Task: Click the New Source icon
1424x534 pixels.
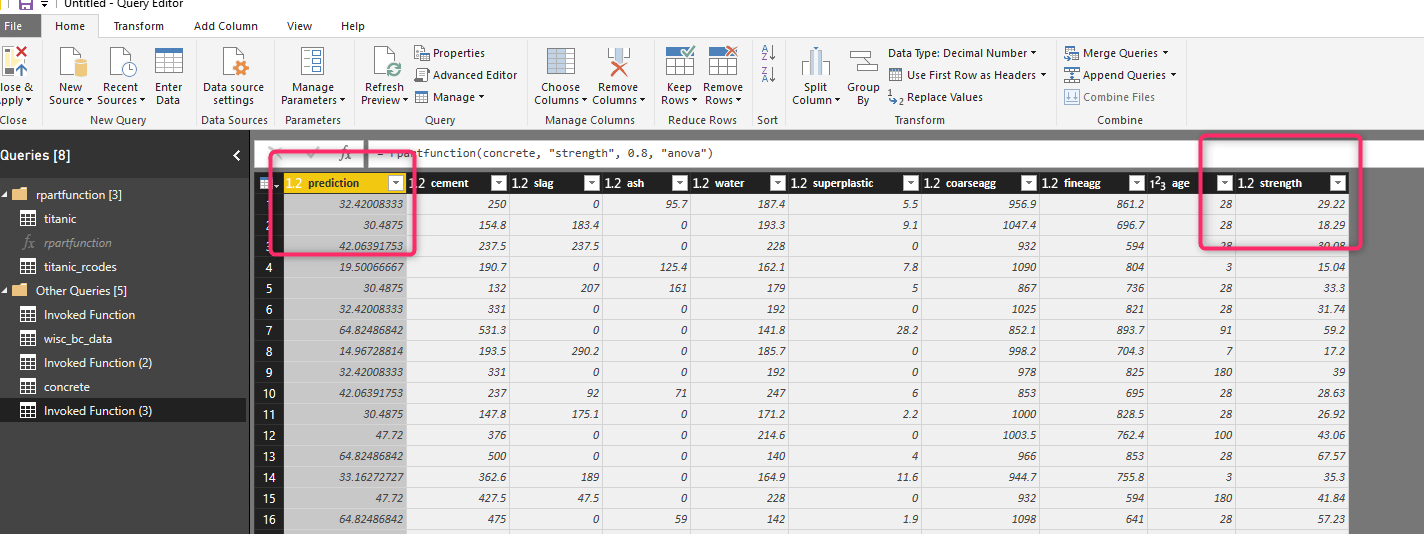Action: pyautogui.click(x=71, y=61)
